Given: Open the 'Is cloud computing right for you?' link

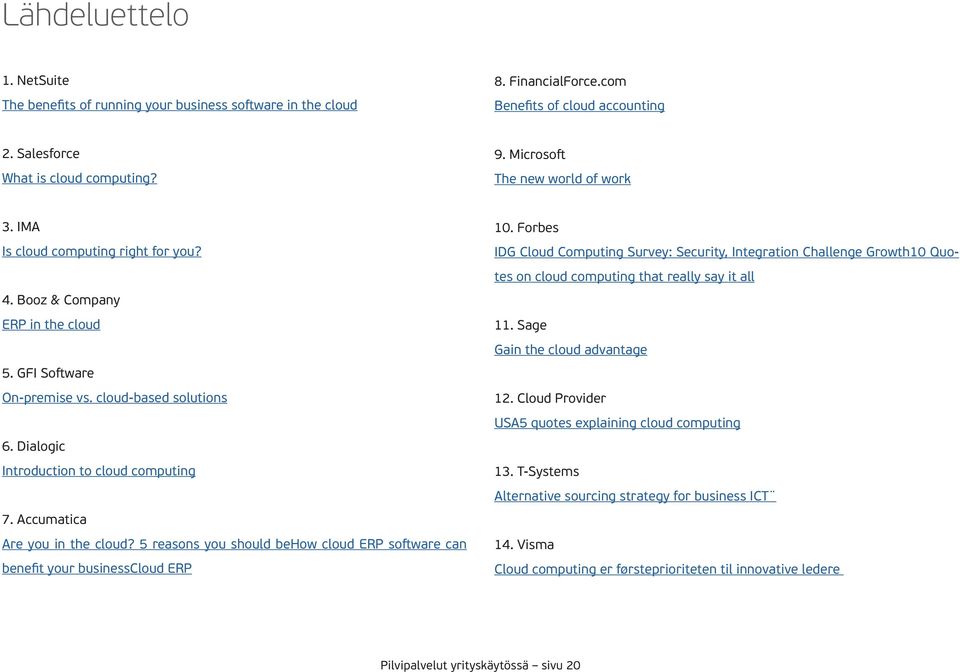Looking at the screenshot, I should pos(102,252).
